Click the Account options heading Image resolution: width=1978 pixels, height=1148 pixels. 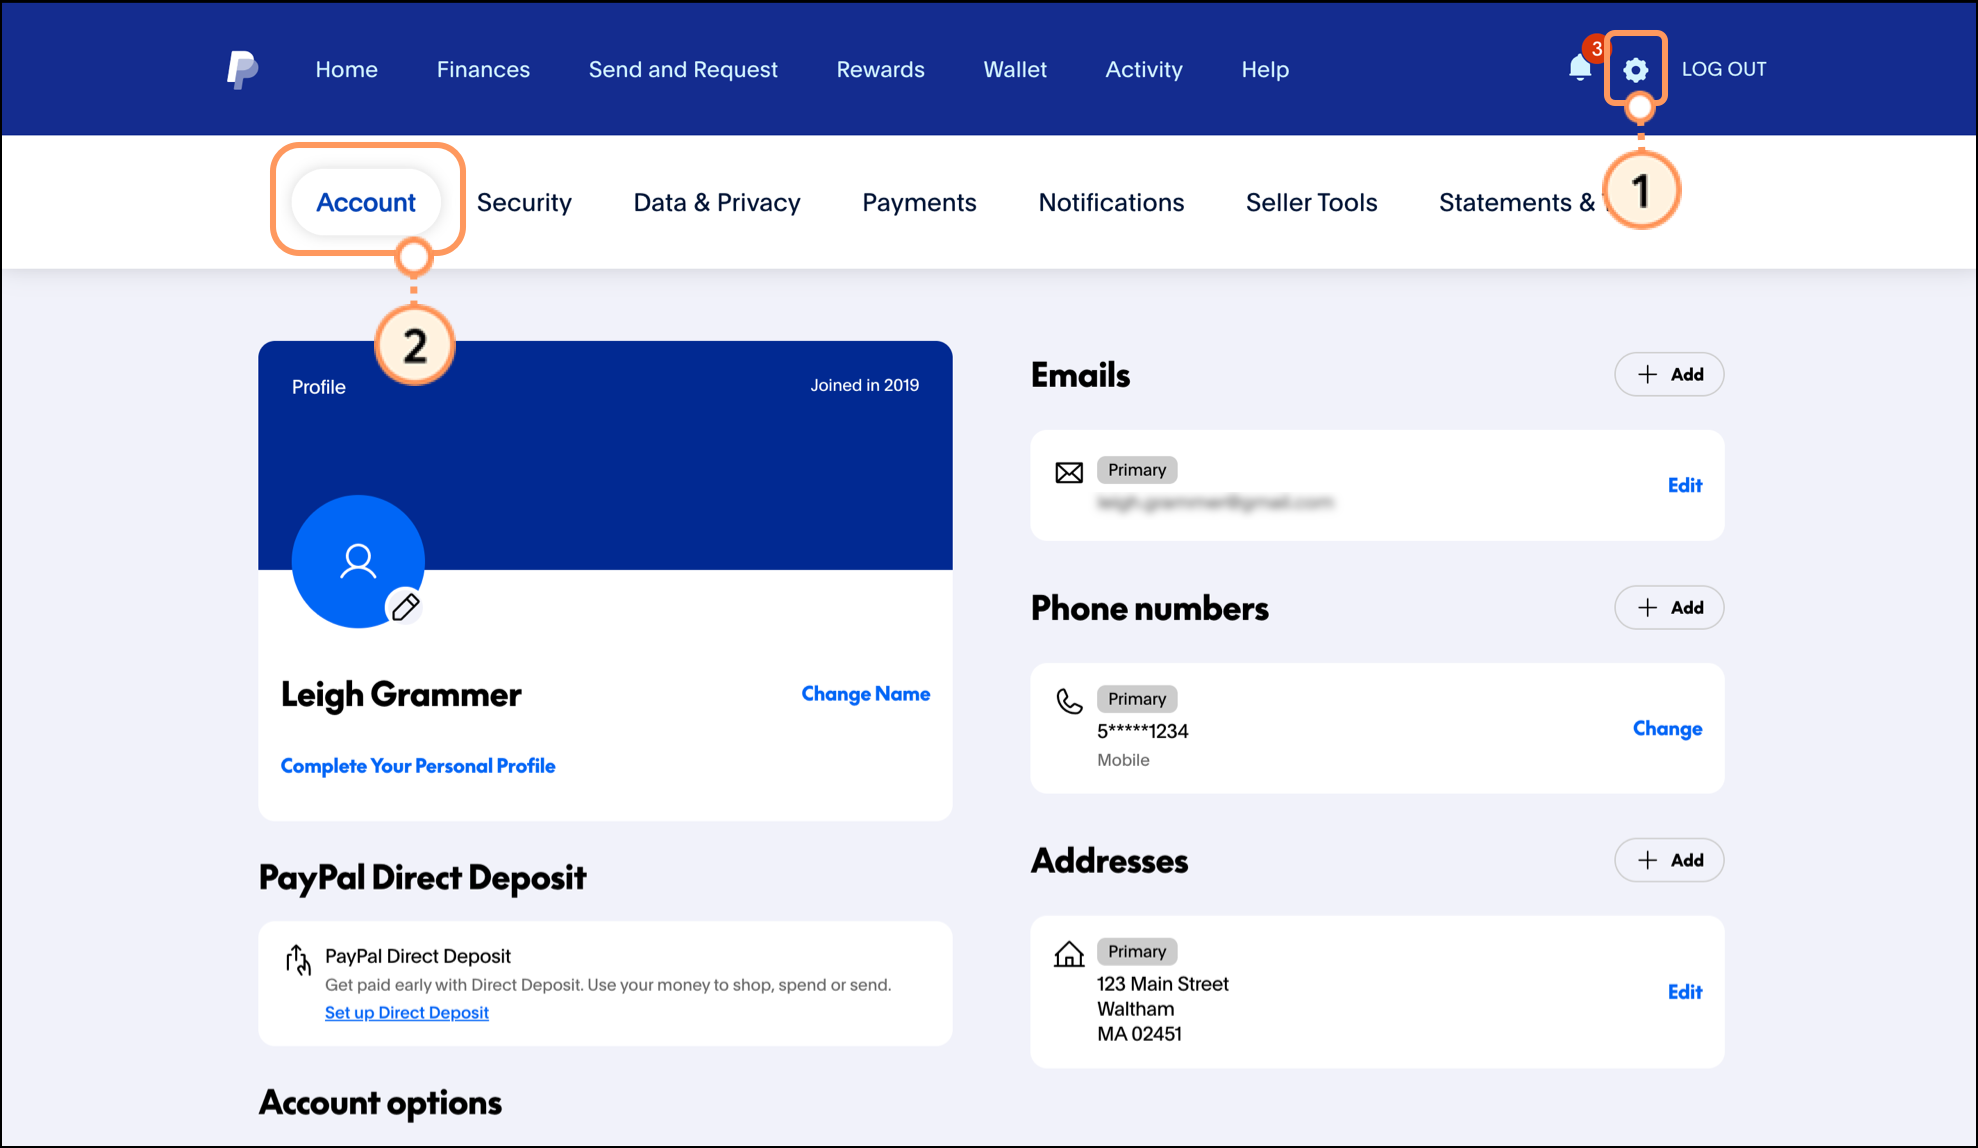tap(380, 1103)
